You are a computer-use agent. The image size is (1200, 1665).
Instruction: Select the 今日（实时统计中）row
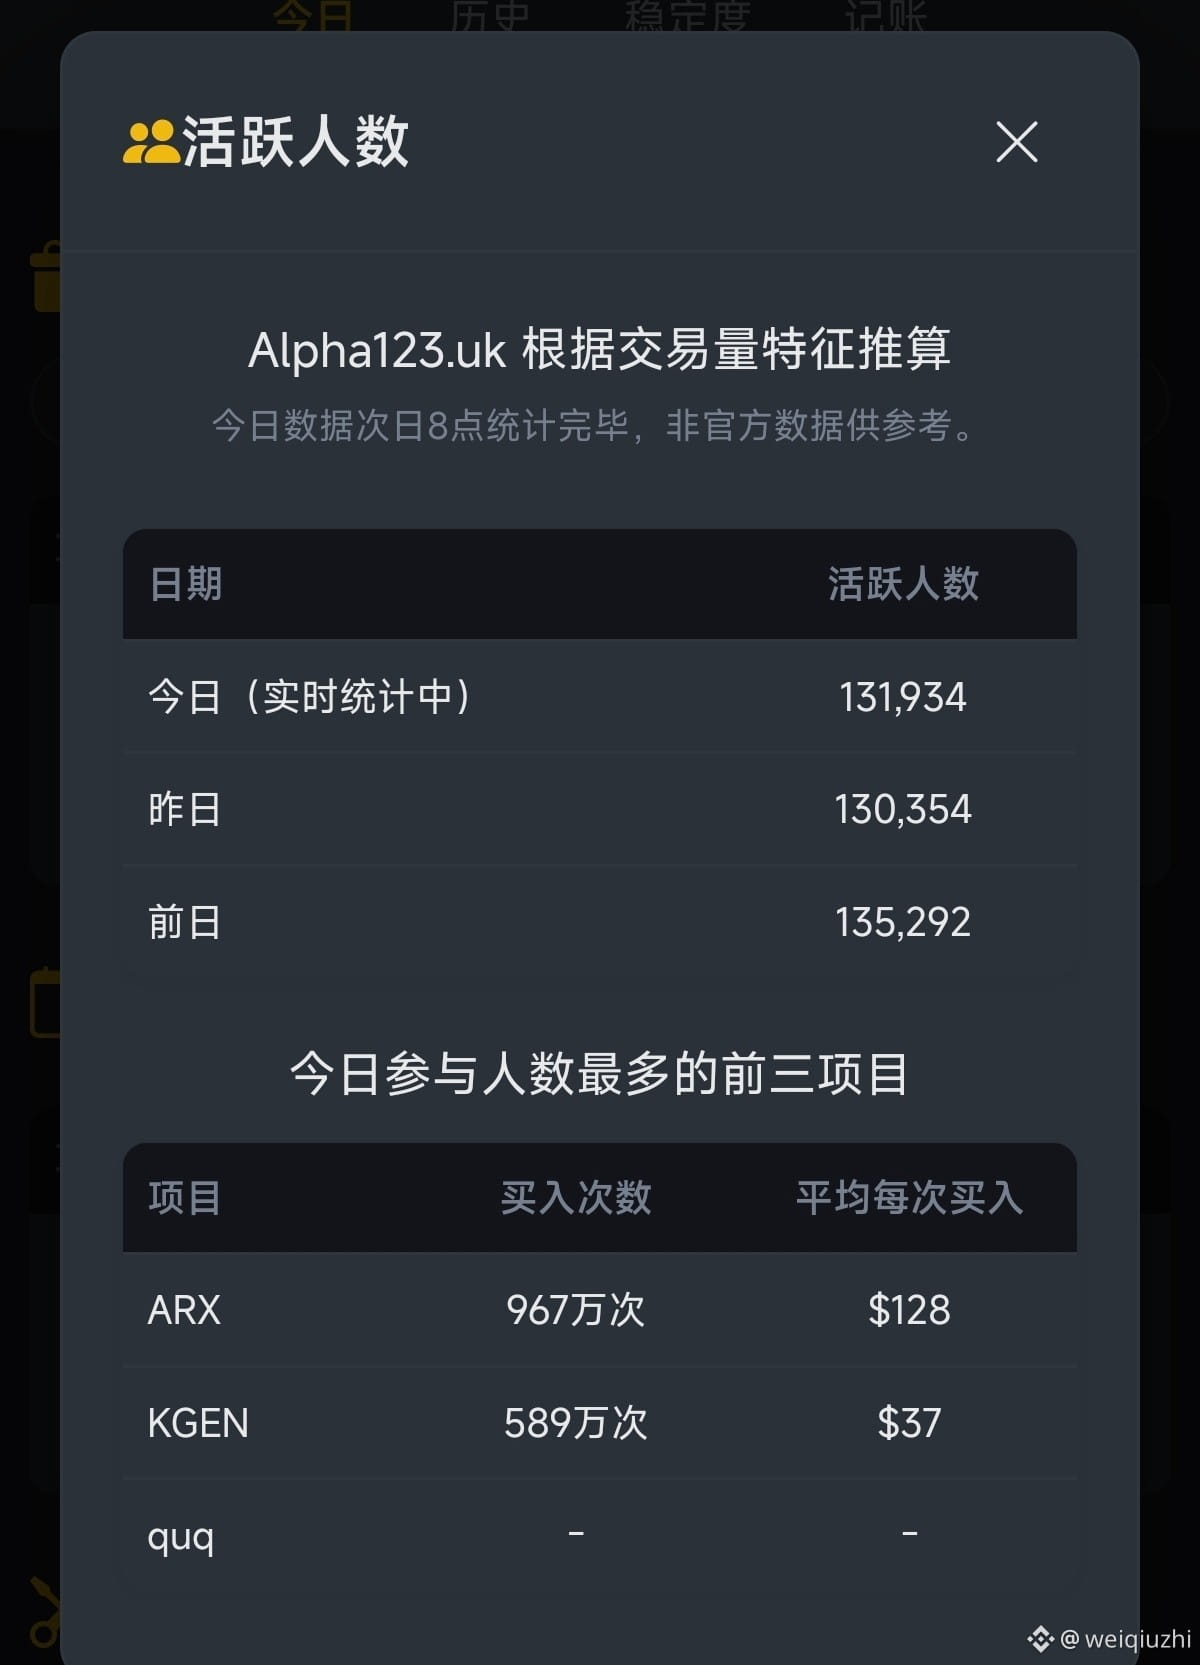(600, 697)
